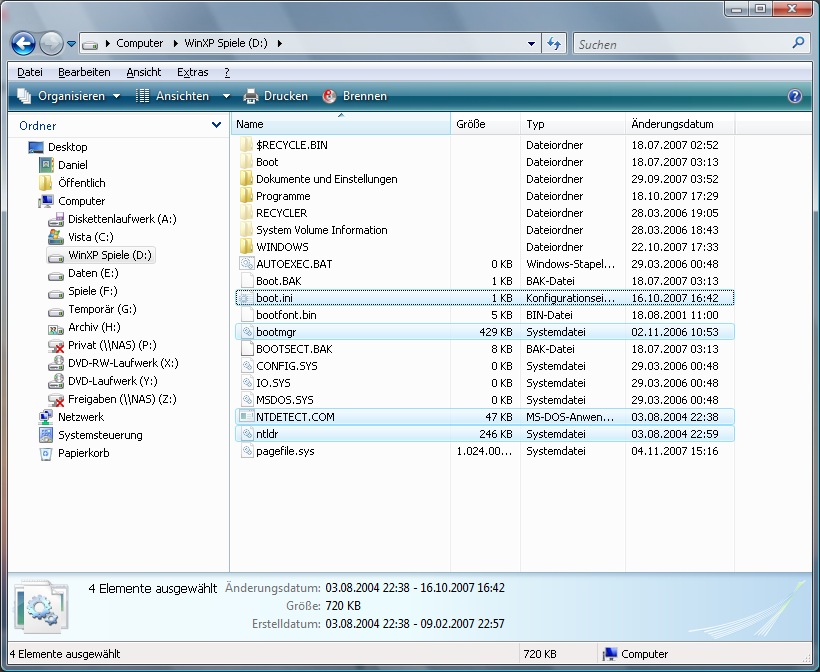Select Spiele (F:) drive icon
This screenshot has width=820, height=672.
(55, 292)
